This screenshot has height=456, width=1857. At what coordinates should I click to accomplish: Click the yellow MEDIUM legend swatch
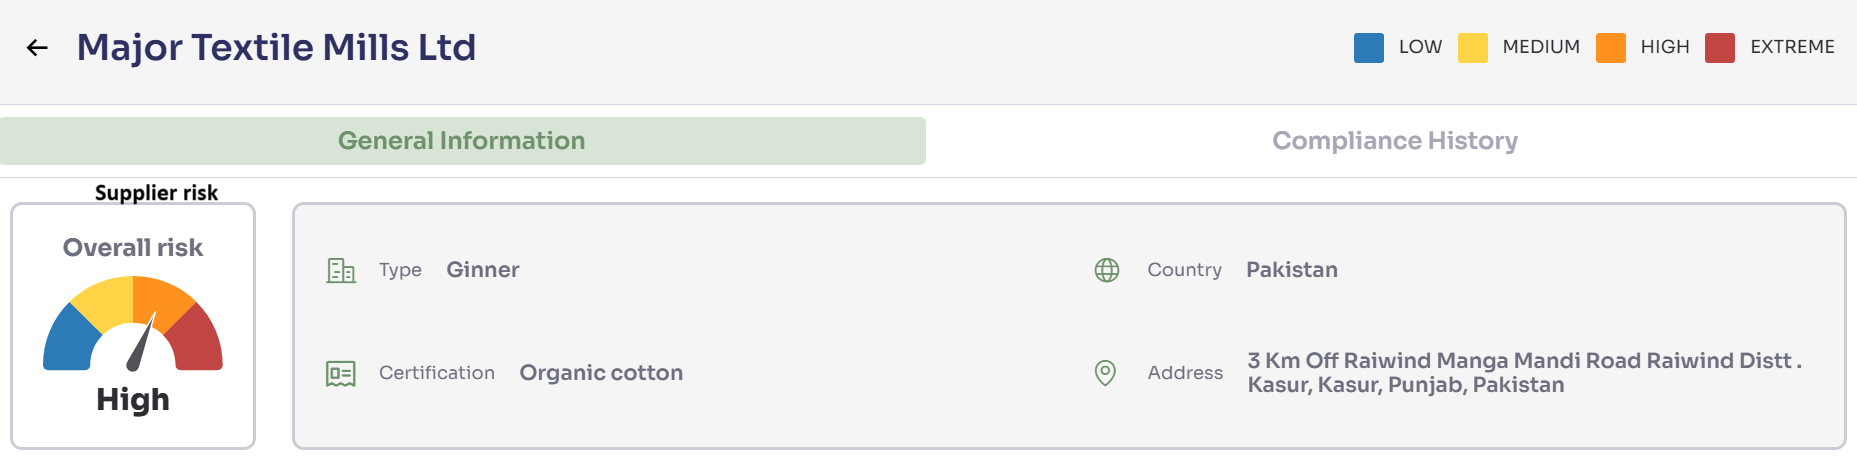point(1473,48)
